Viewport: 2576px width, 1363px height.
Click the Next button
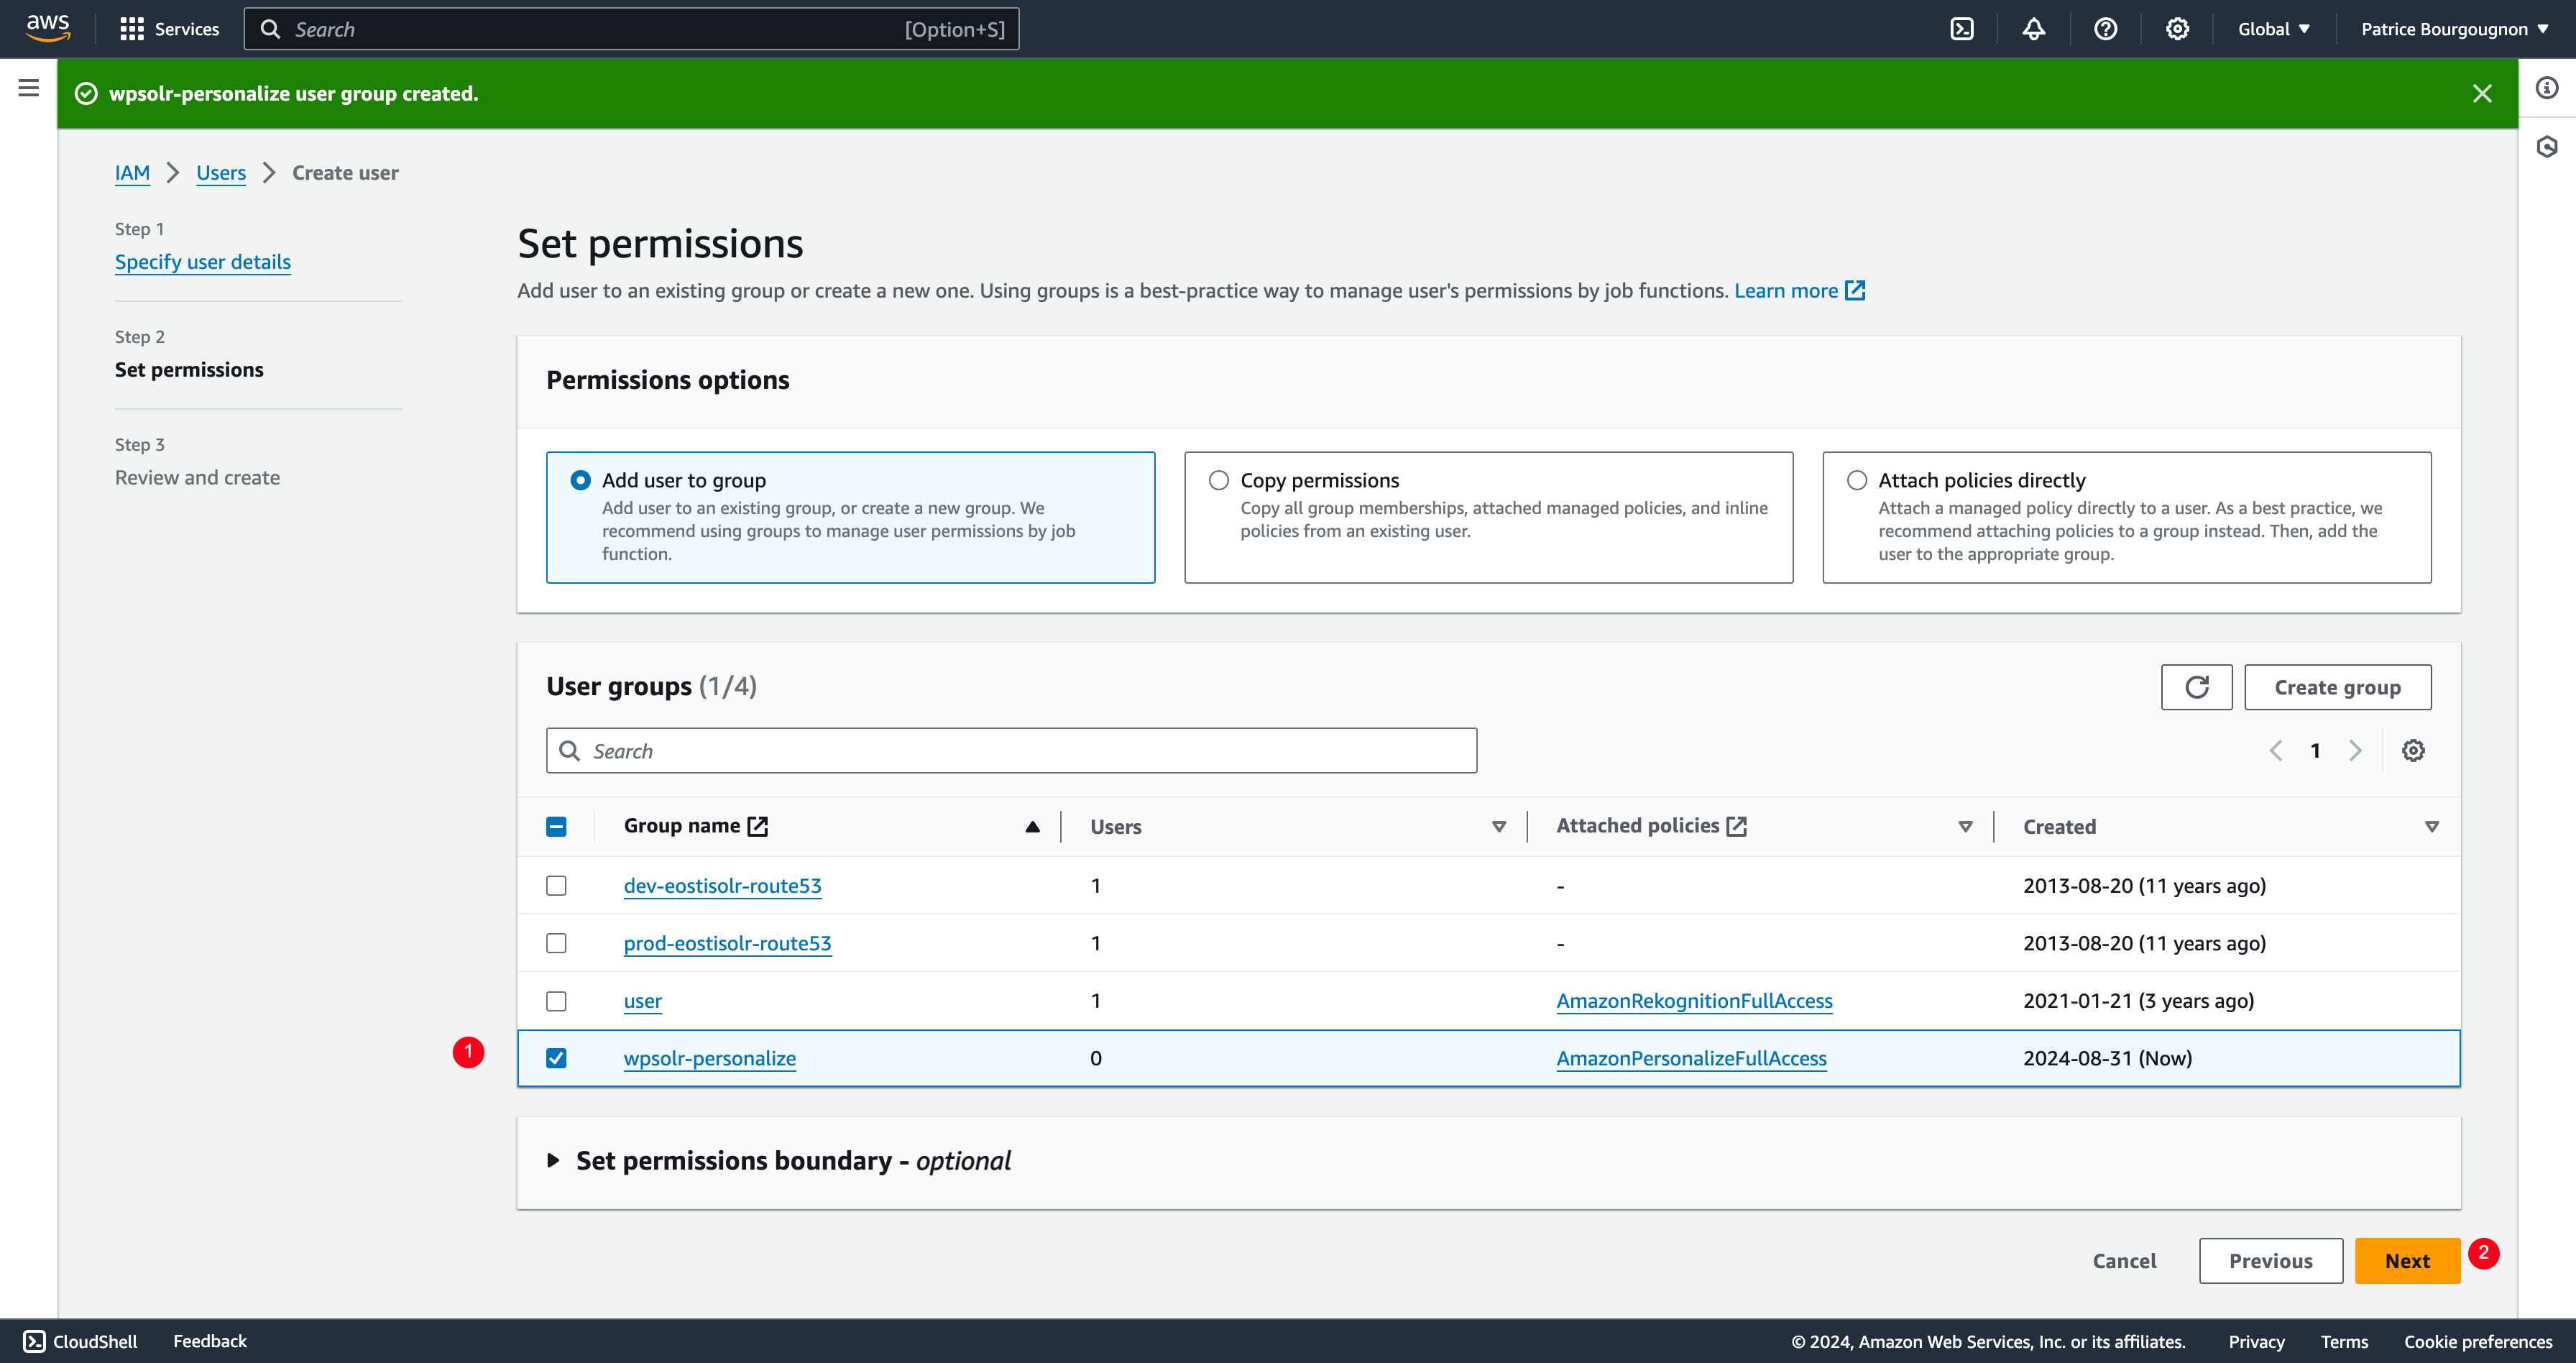2407,1261
